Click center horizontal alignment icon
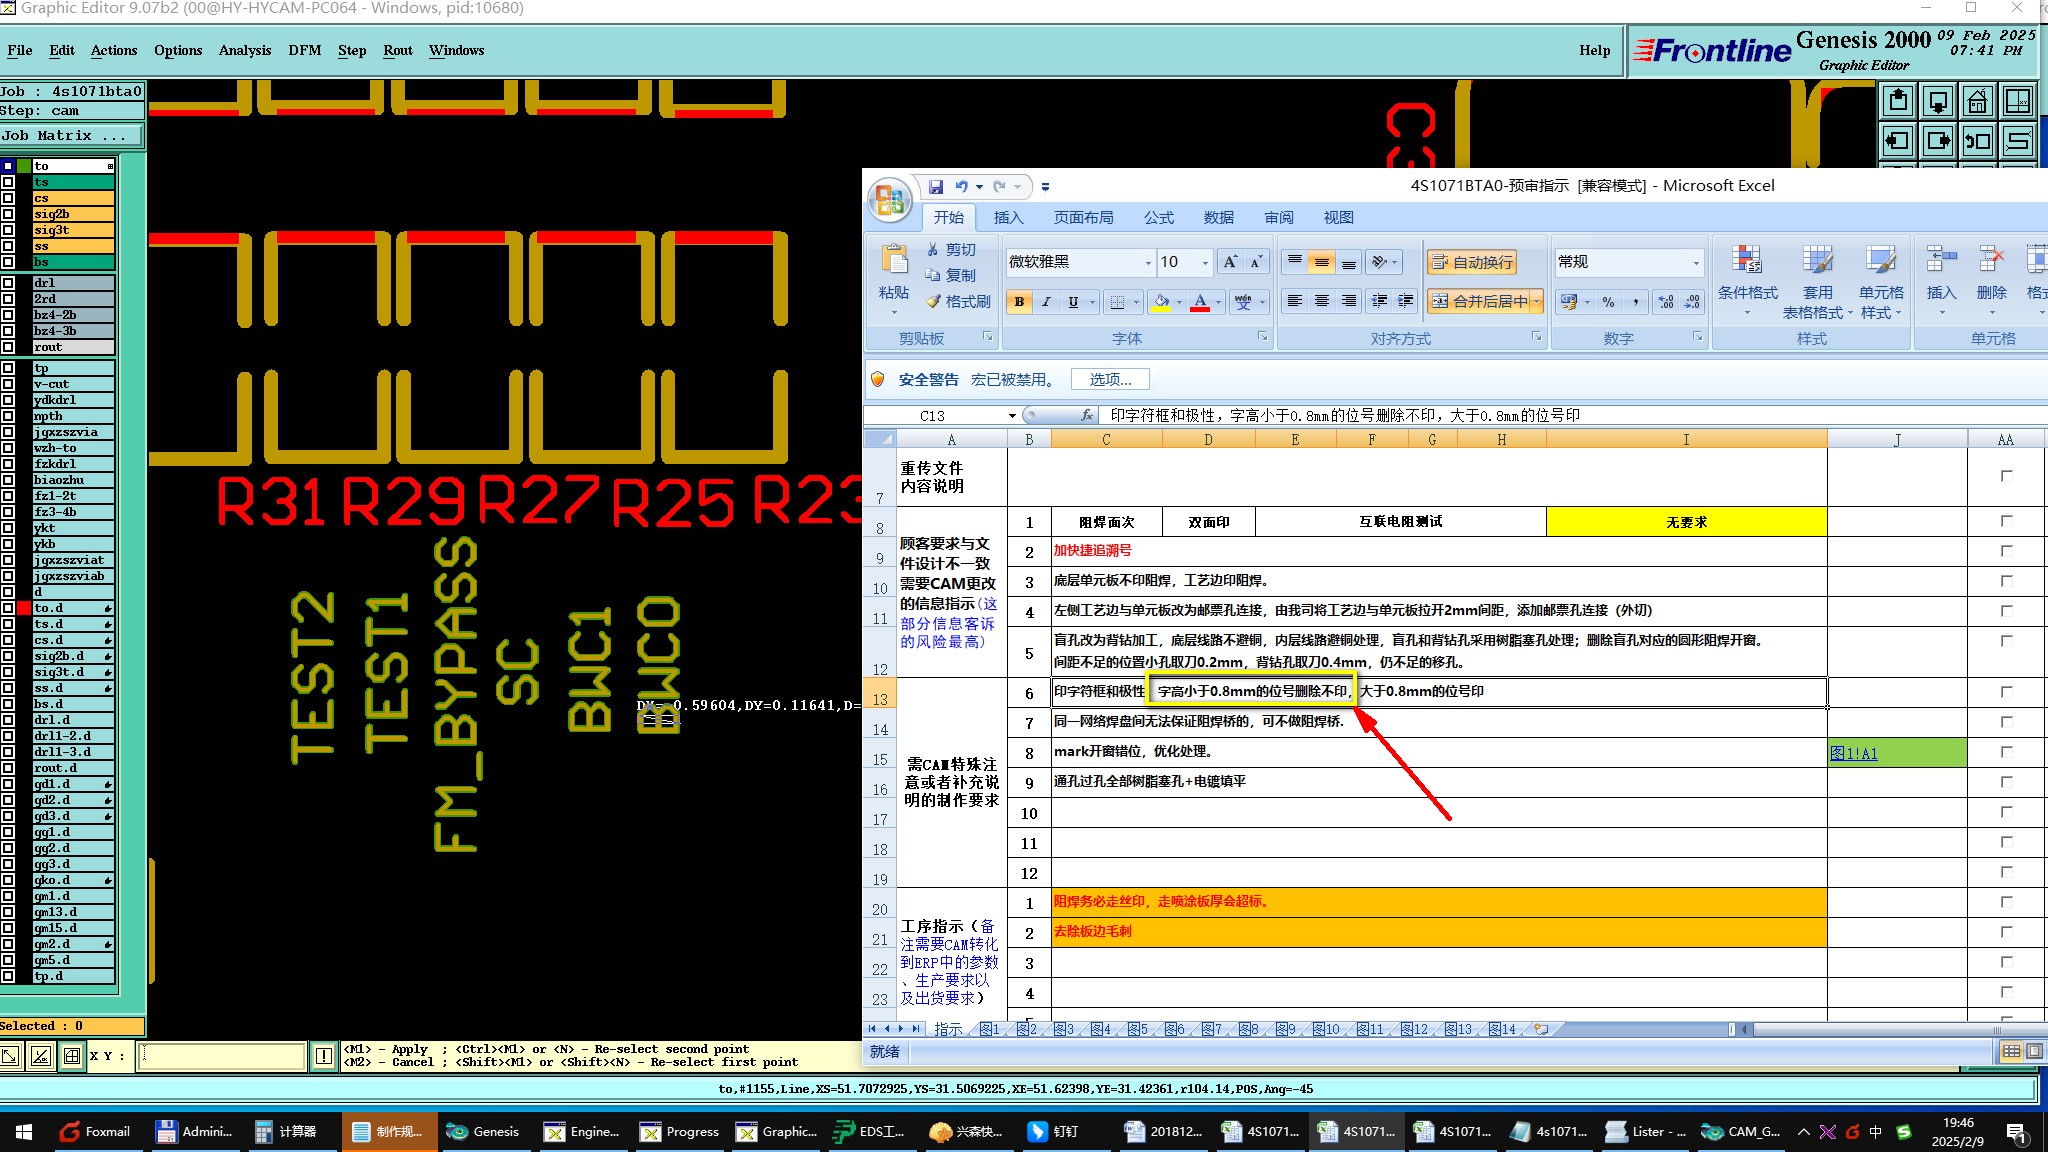Screen dimensions: 2048x1152 1322,301
